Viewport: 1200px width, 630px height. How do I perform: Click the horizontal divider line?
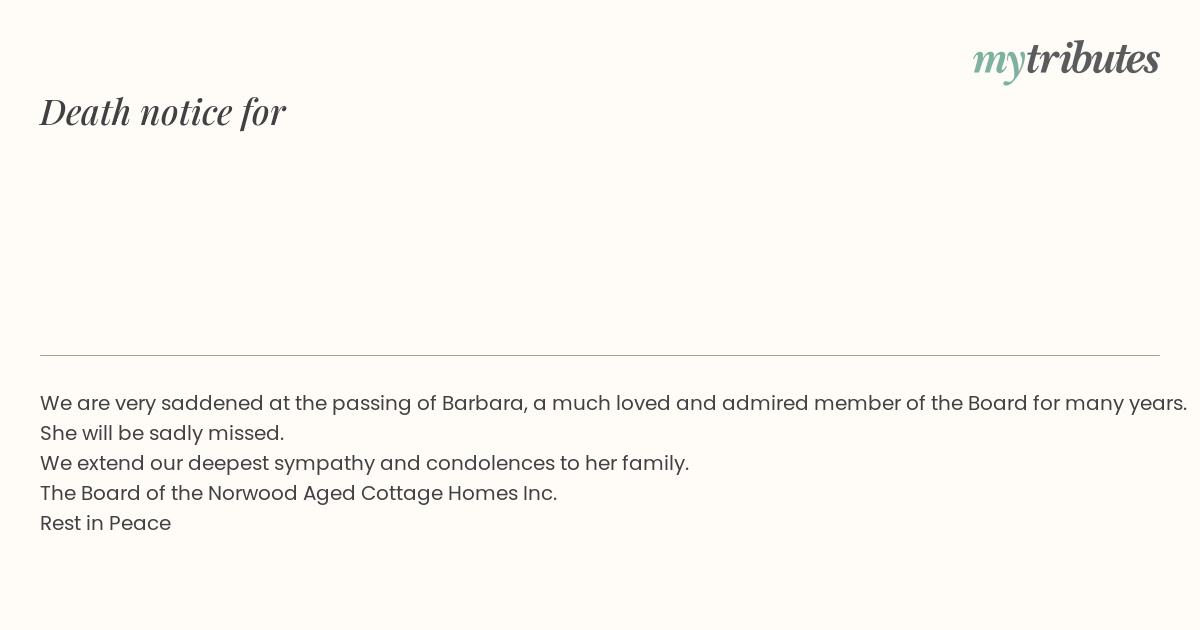click(x=600, y=355)
